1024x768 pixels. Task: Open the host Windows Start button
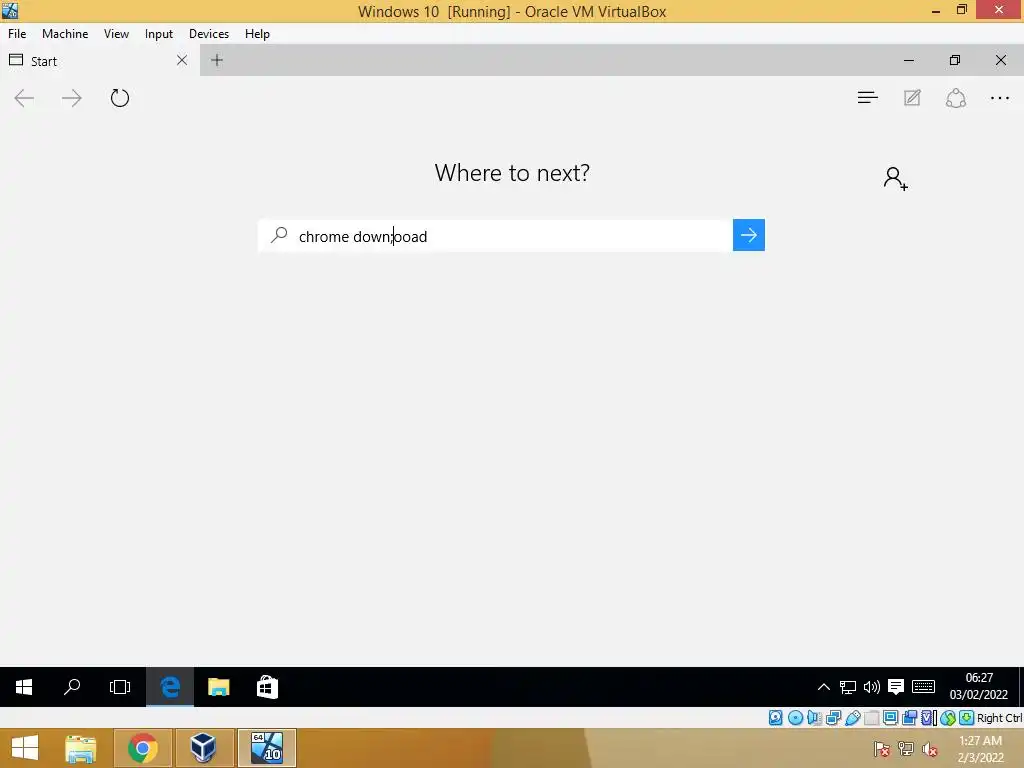coord(25,748)
